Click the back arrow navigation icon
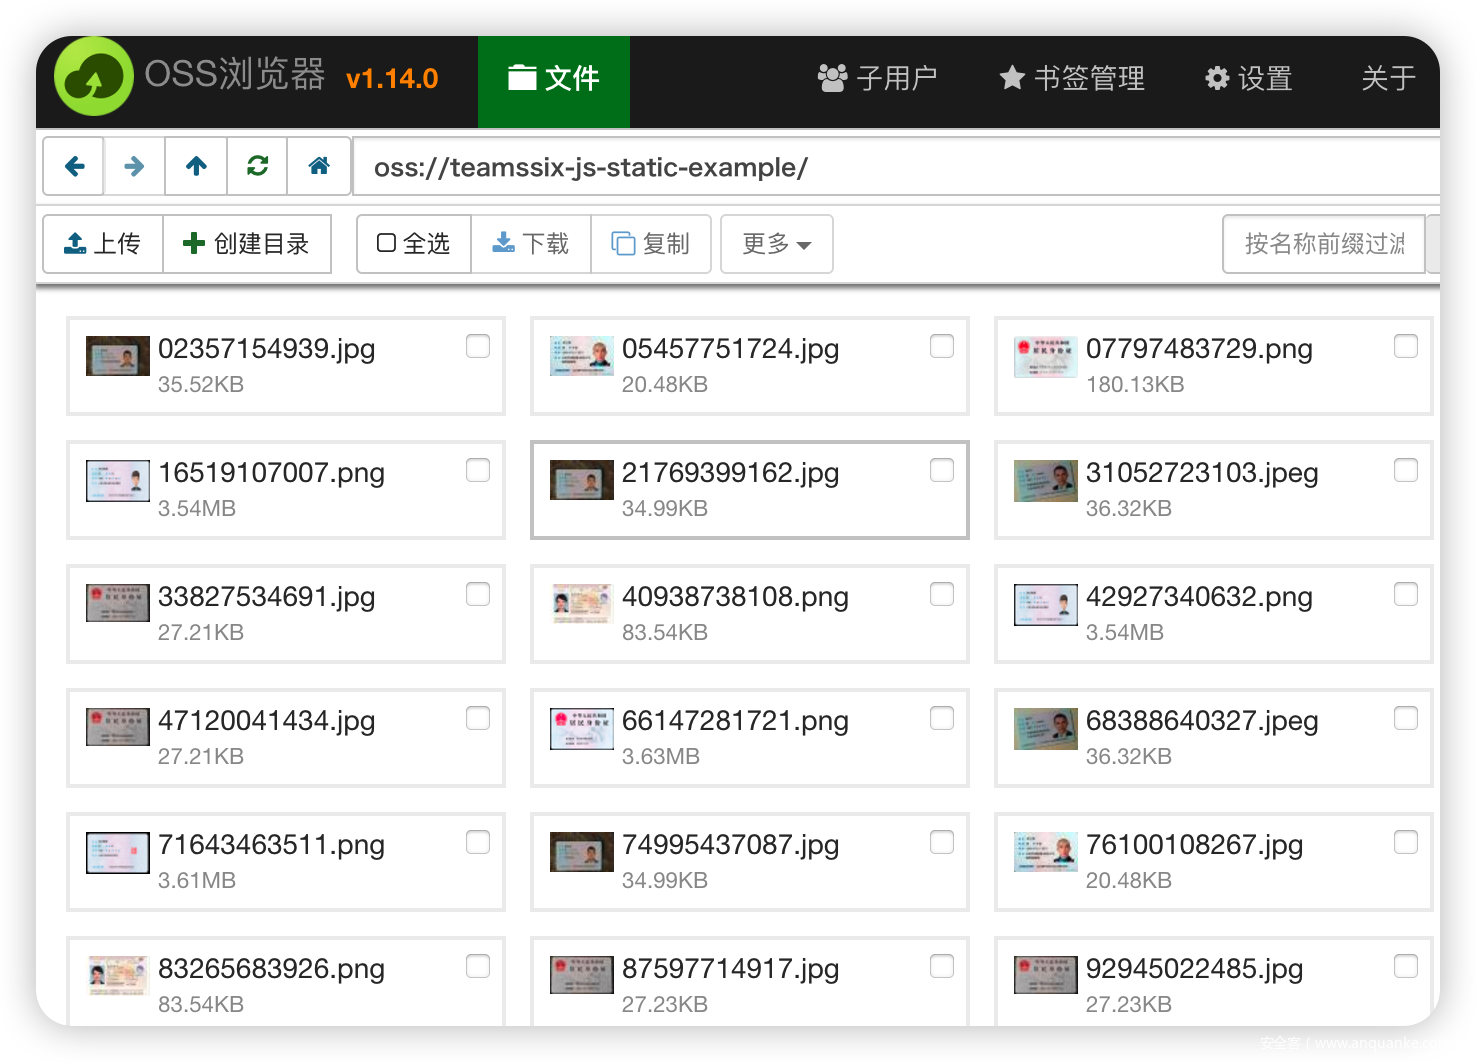1476x1062 pixels. point(74,166)
